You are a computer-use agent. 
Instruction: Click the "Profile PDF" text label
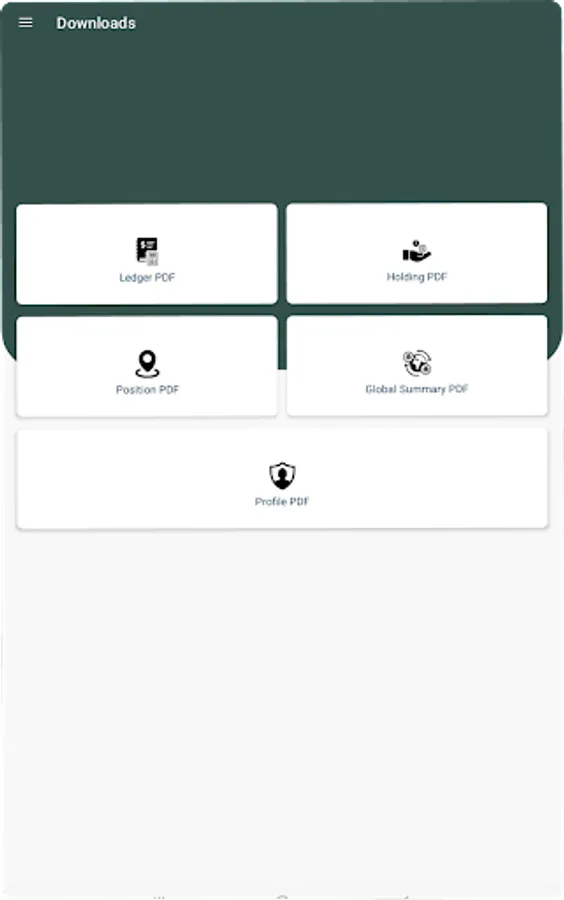coord(282,502)
